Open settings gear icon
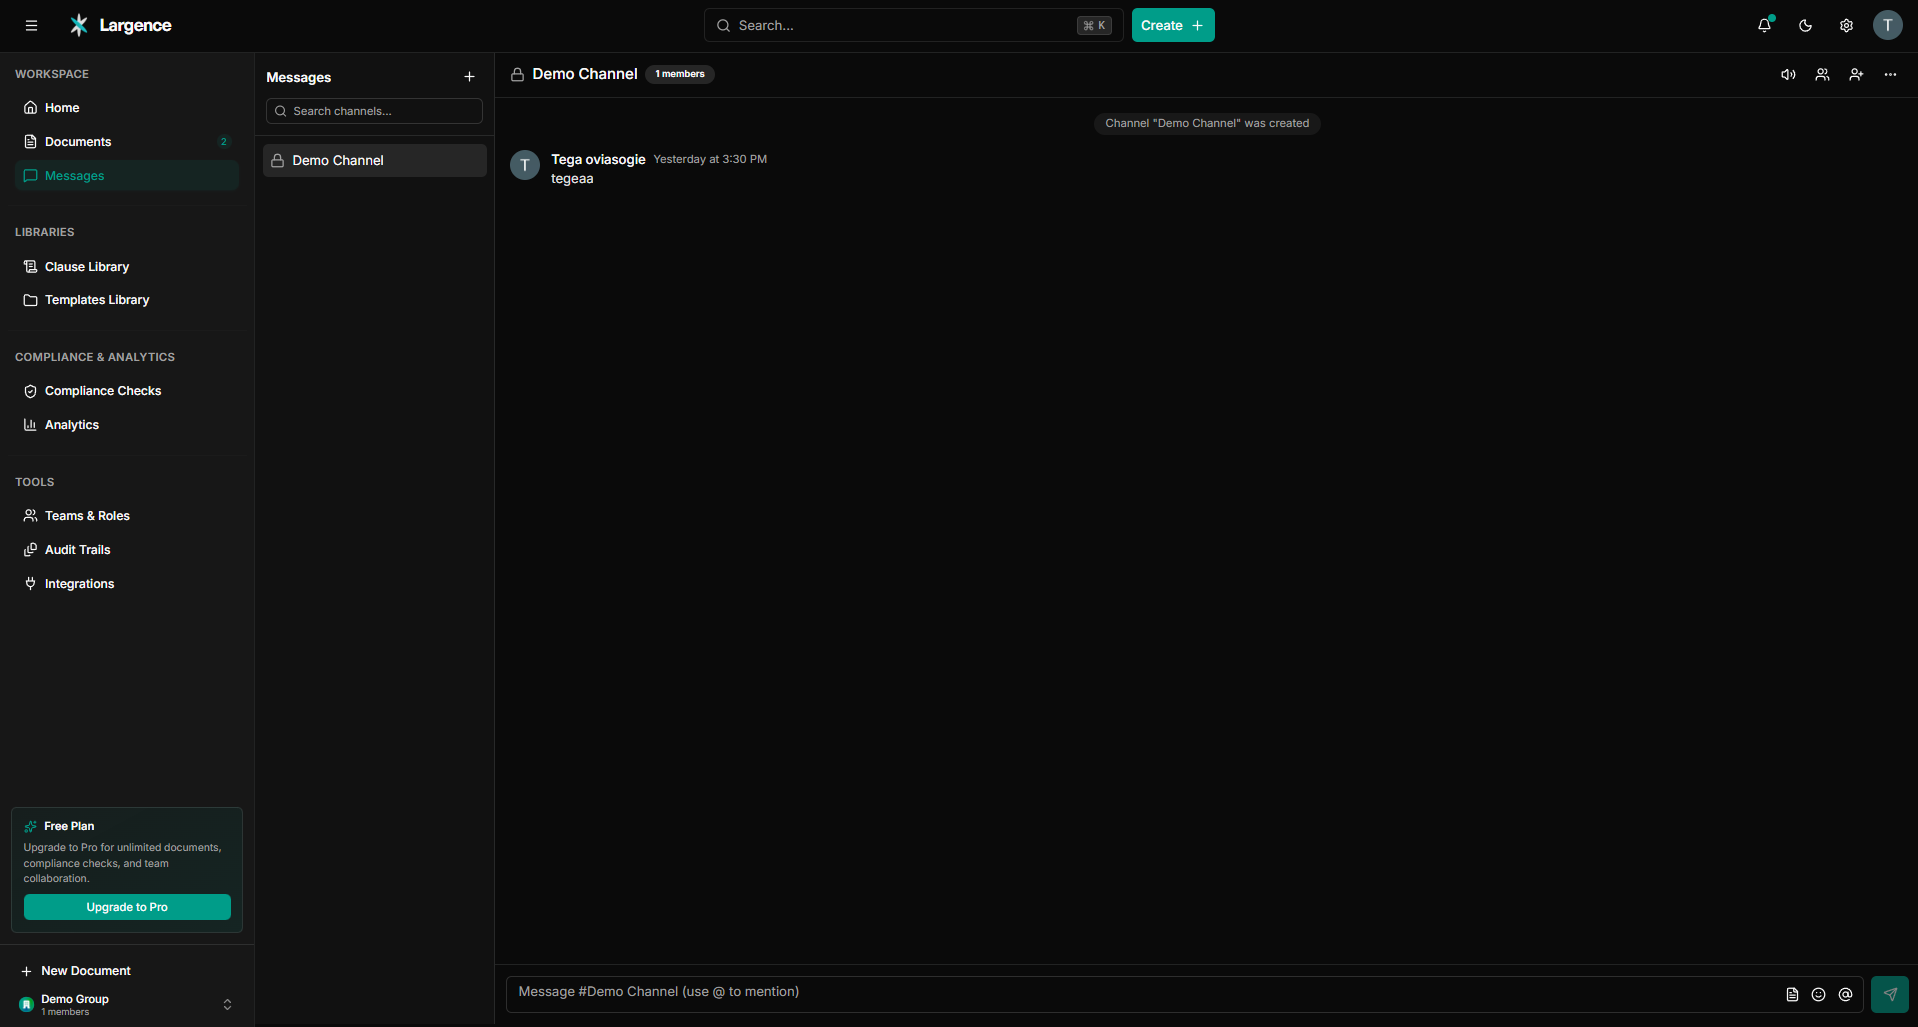 [1846, 26]
